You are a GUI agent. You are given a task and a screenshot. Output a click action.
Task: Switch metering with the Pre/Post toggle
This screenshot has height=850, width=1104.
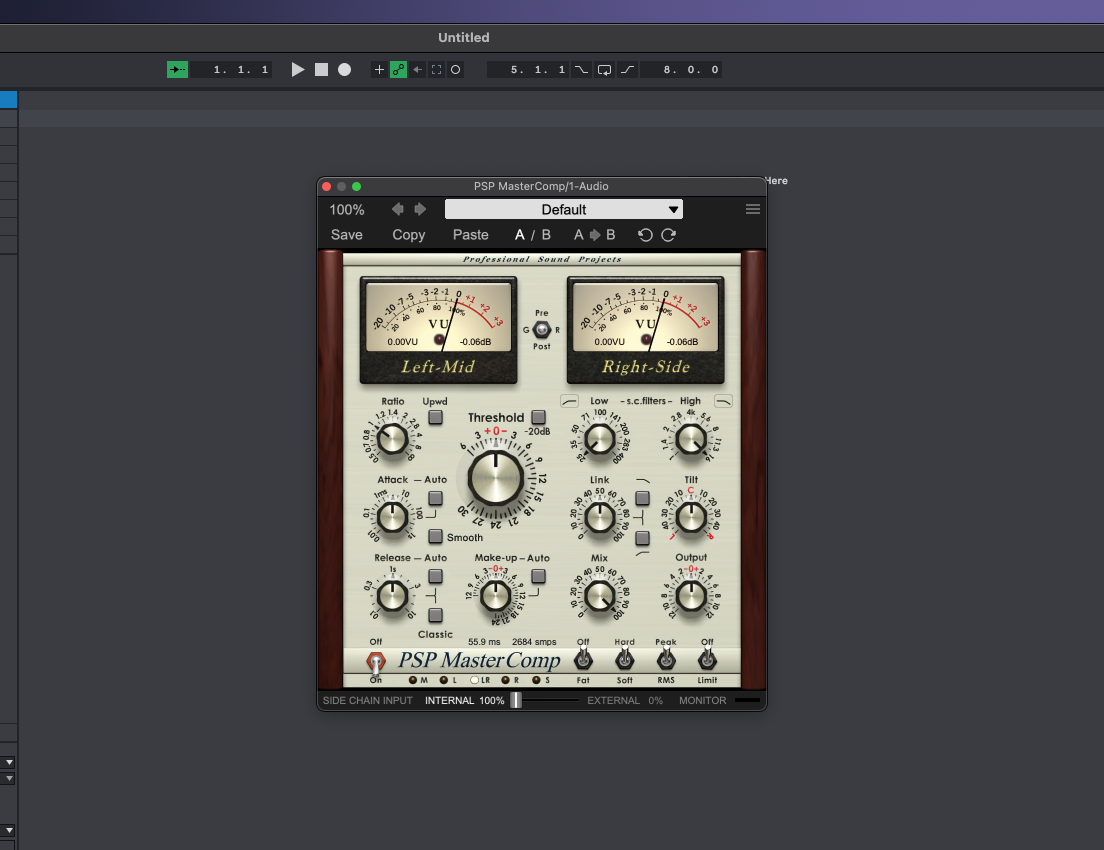click(x=541, y=329)
